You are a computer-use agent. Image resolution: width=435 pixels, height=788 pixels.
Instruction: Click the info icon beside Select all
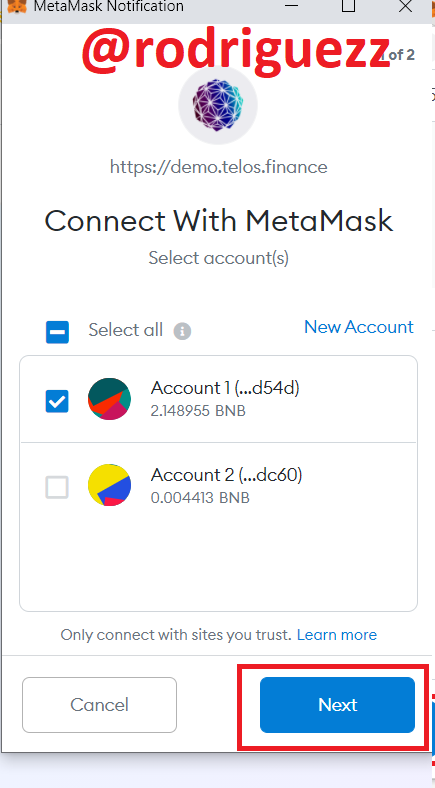tap(182, 331)
